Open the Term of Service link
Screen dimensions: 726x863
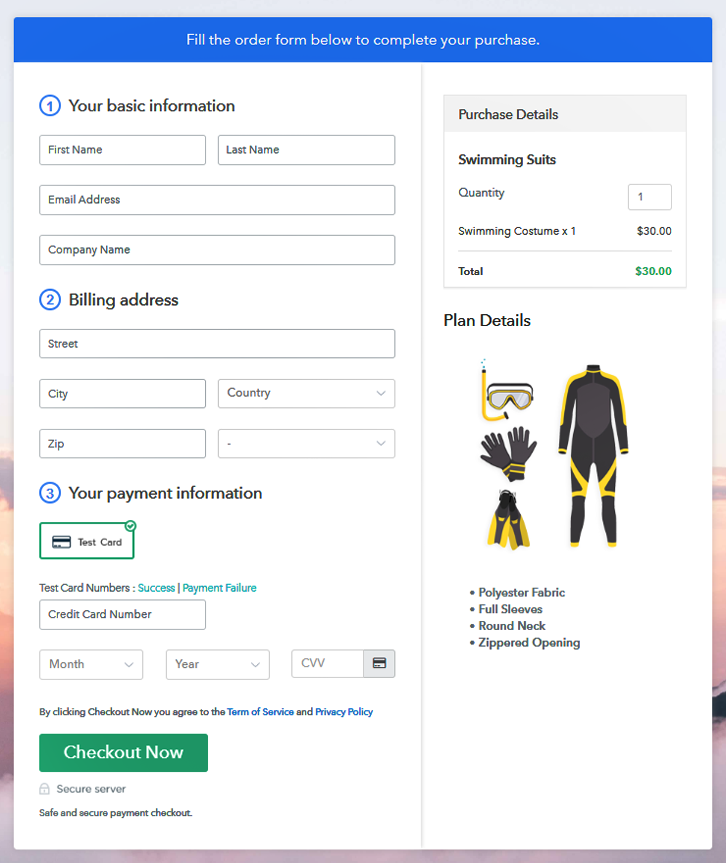click(x=260, y=712)
